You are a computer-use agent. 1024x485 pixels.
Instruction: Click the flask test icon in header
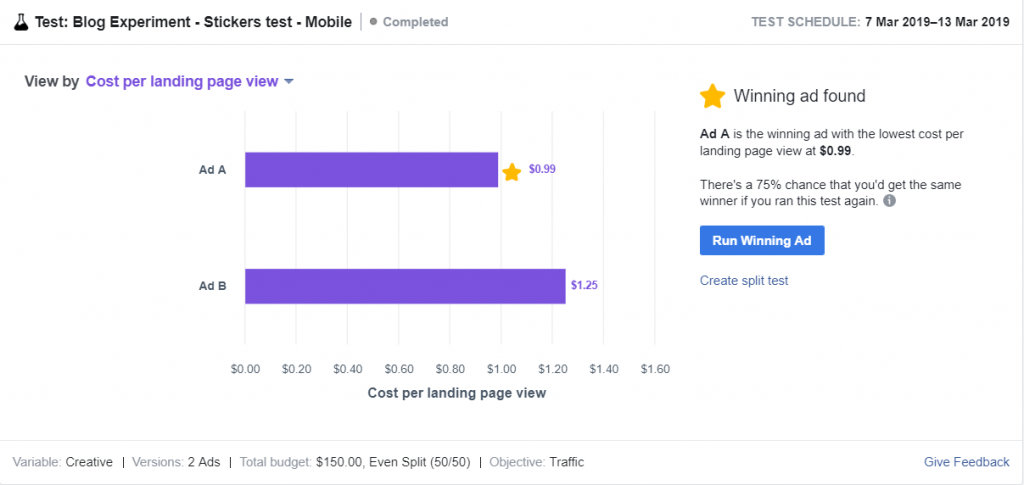21,22
